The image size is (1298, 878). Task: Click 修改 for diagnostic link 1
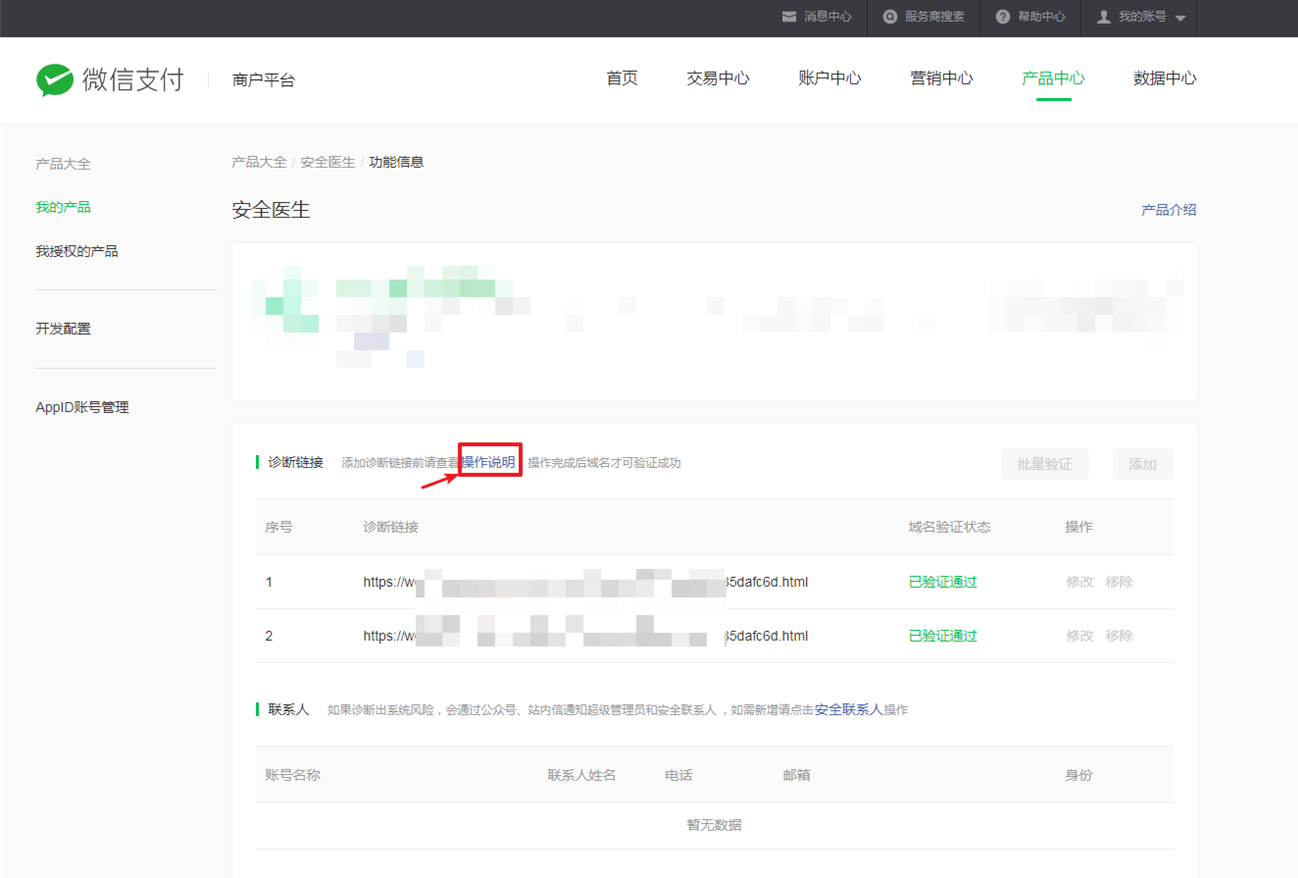pyautogui.click(x=1080, y=582)
